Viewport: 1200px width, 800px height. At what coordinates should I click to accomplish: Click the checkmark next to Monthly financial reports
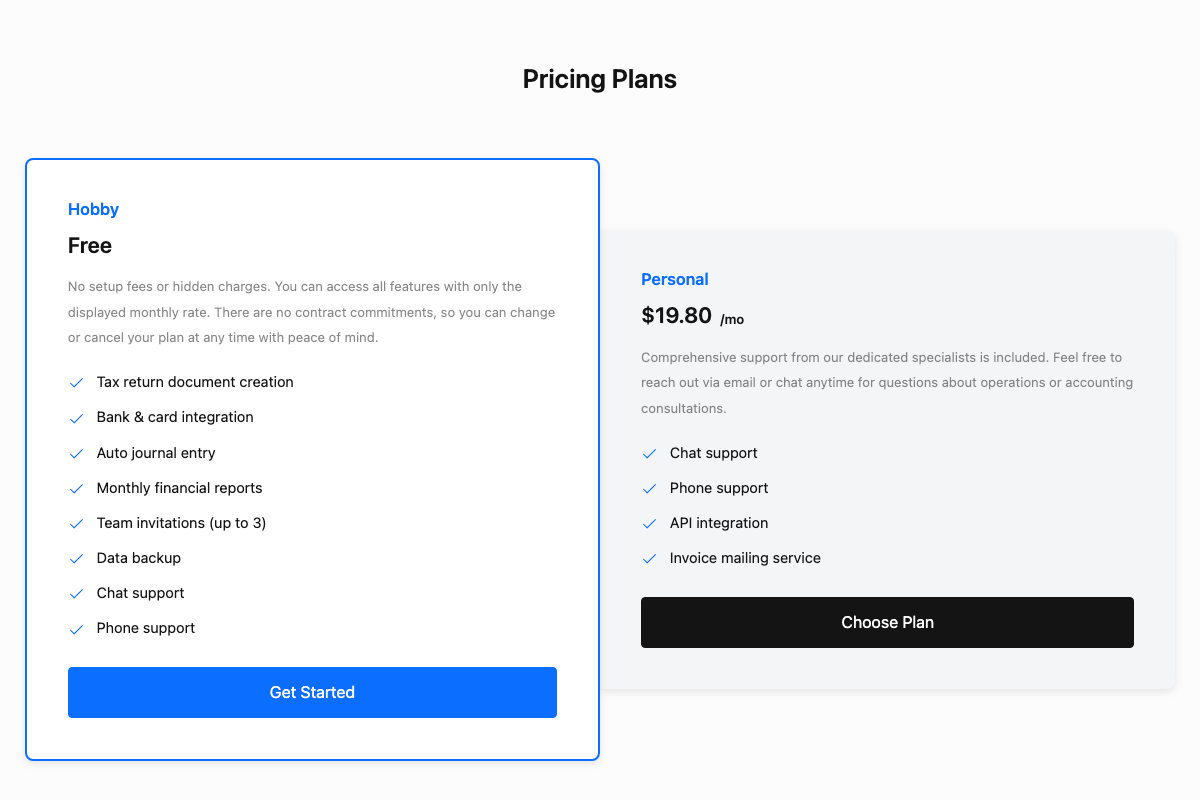(x=76, y=488)
